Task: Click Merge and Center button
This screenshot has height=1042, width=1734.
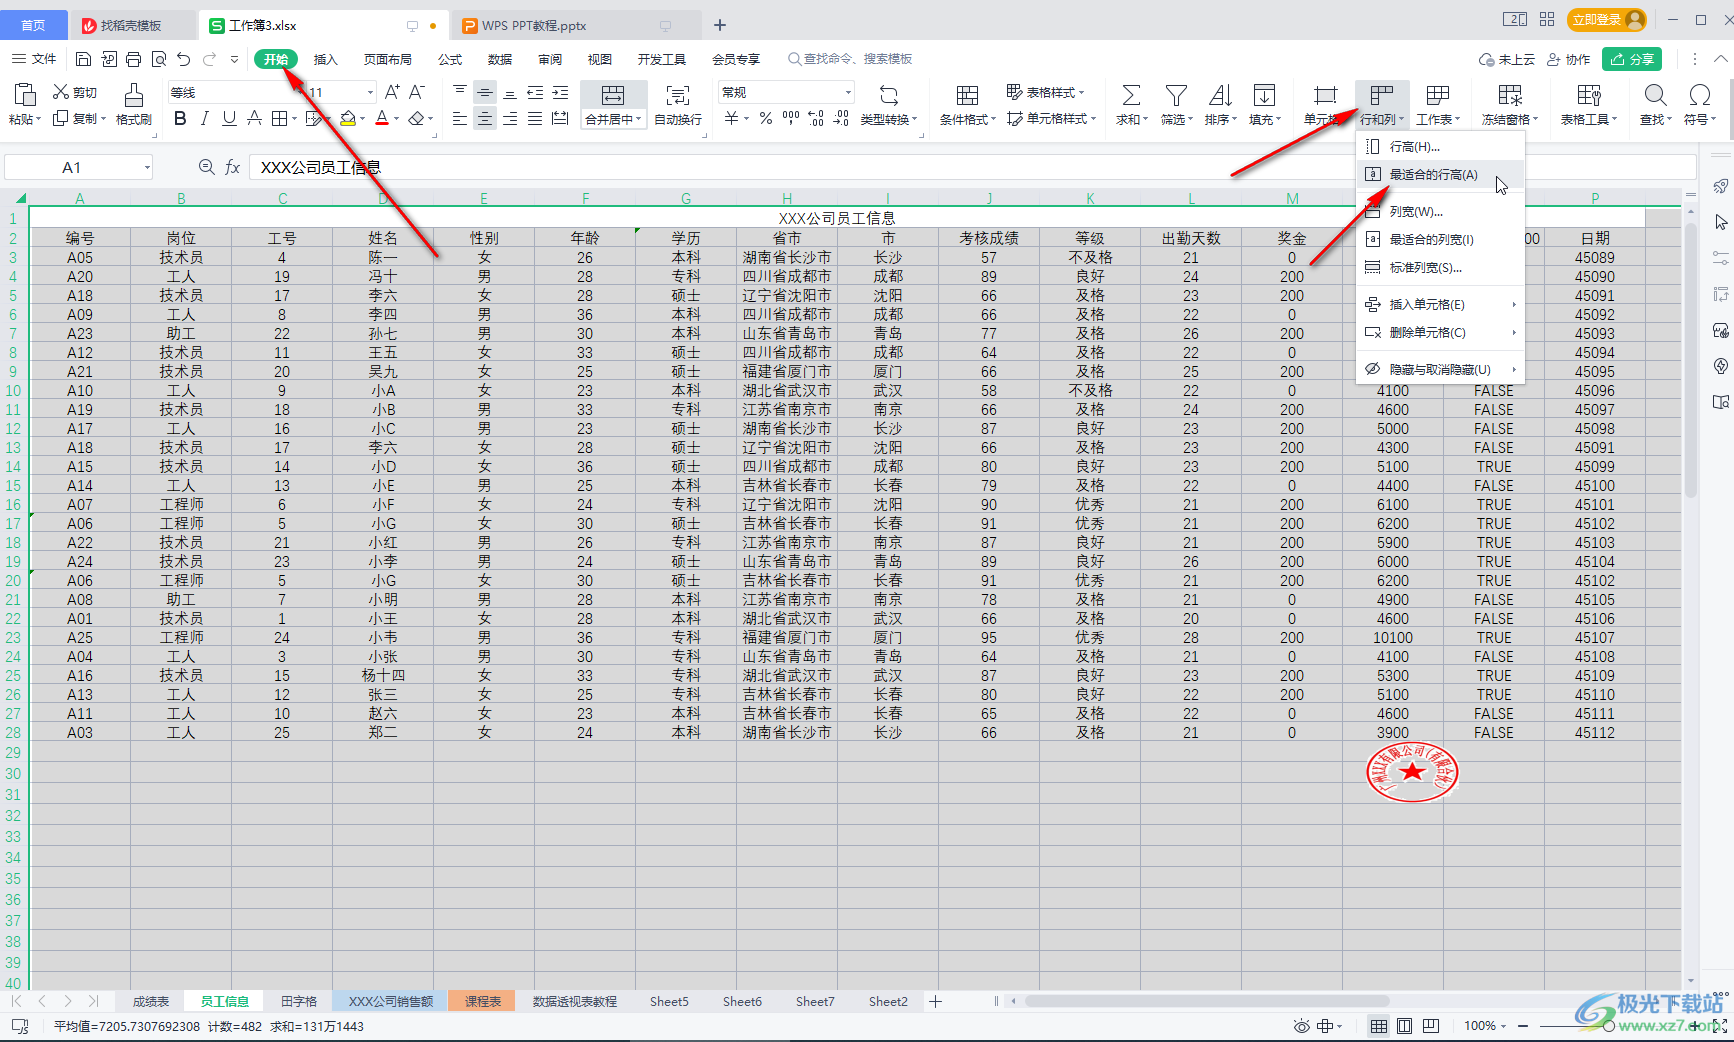Action: pos(613,105)
